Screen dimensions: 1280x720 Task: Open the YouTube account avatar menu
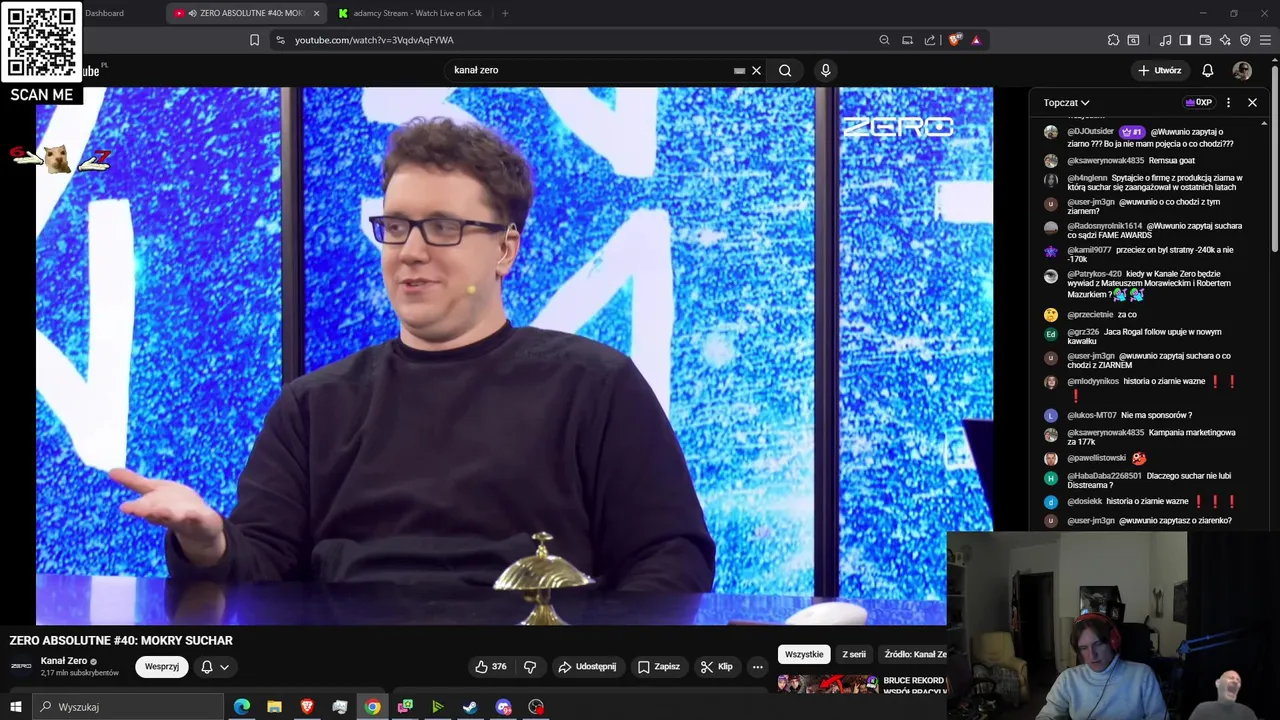(x=1242, y=70)
